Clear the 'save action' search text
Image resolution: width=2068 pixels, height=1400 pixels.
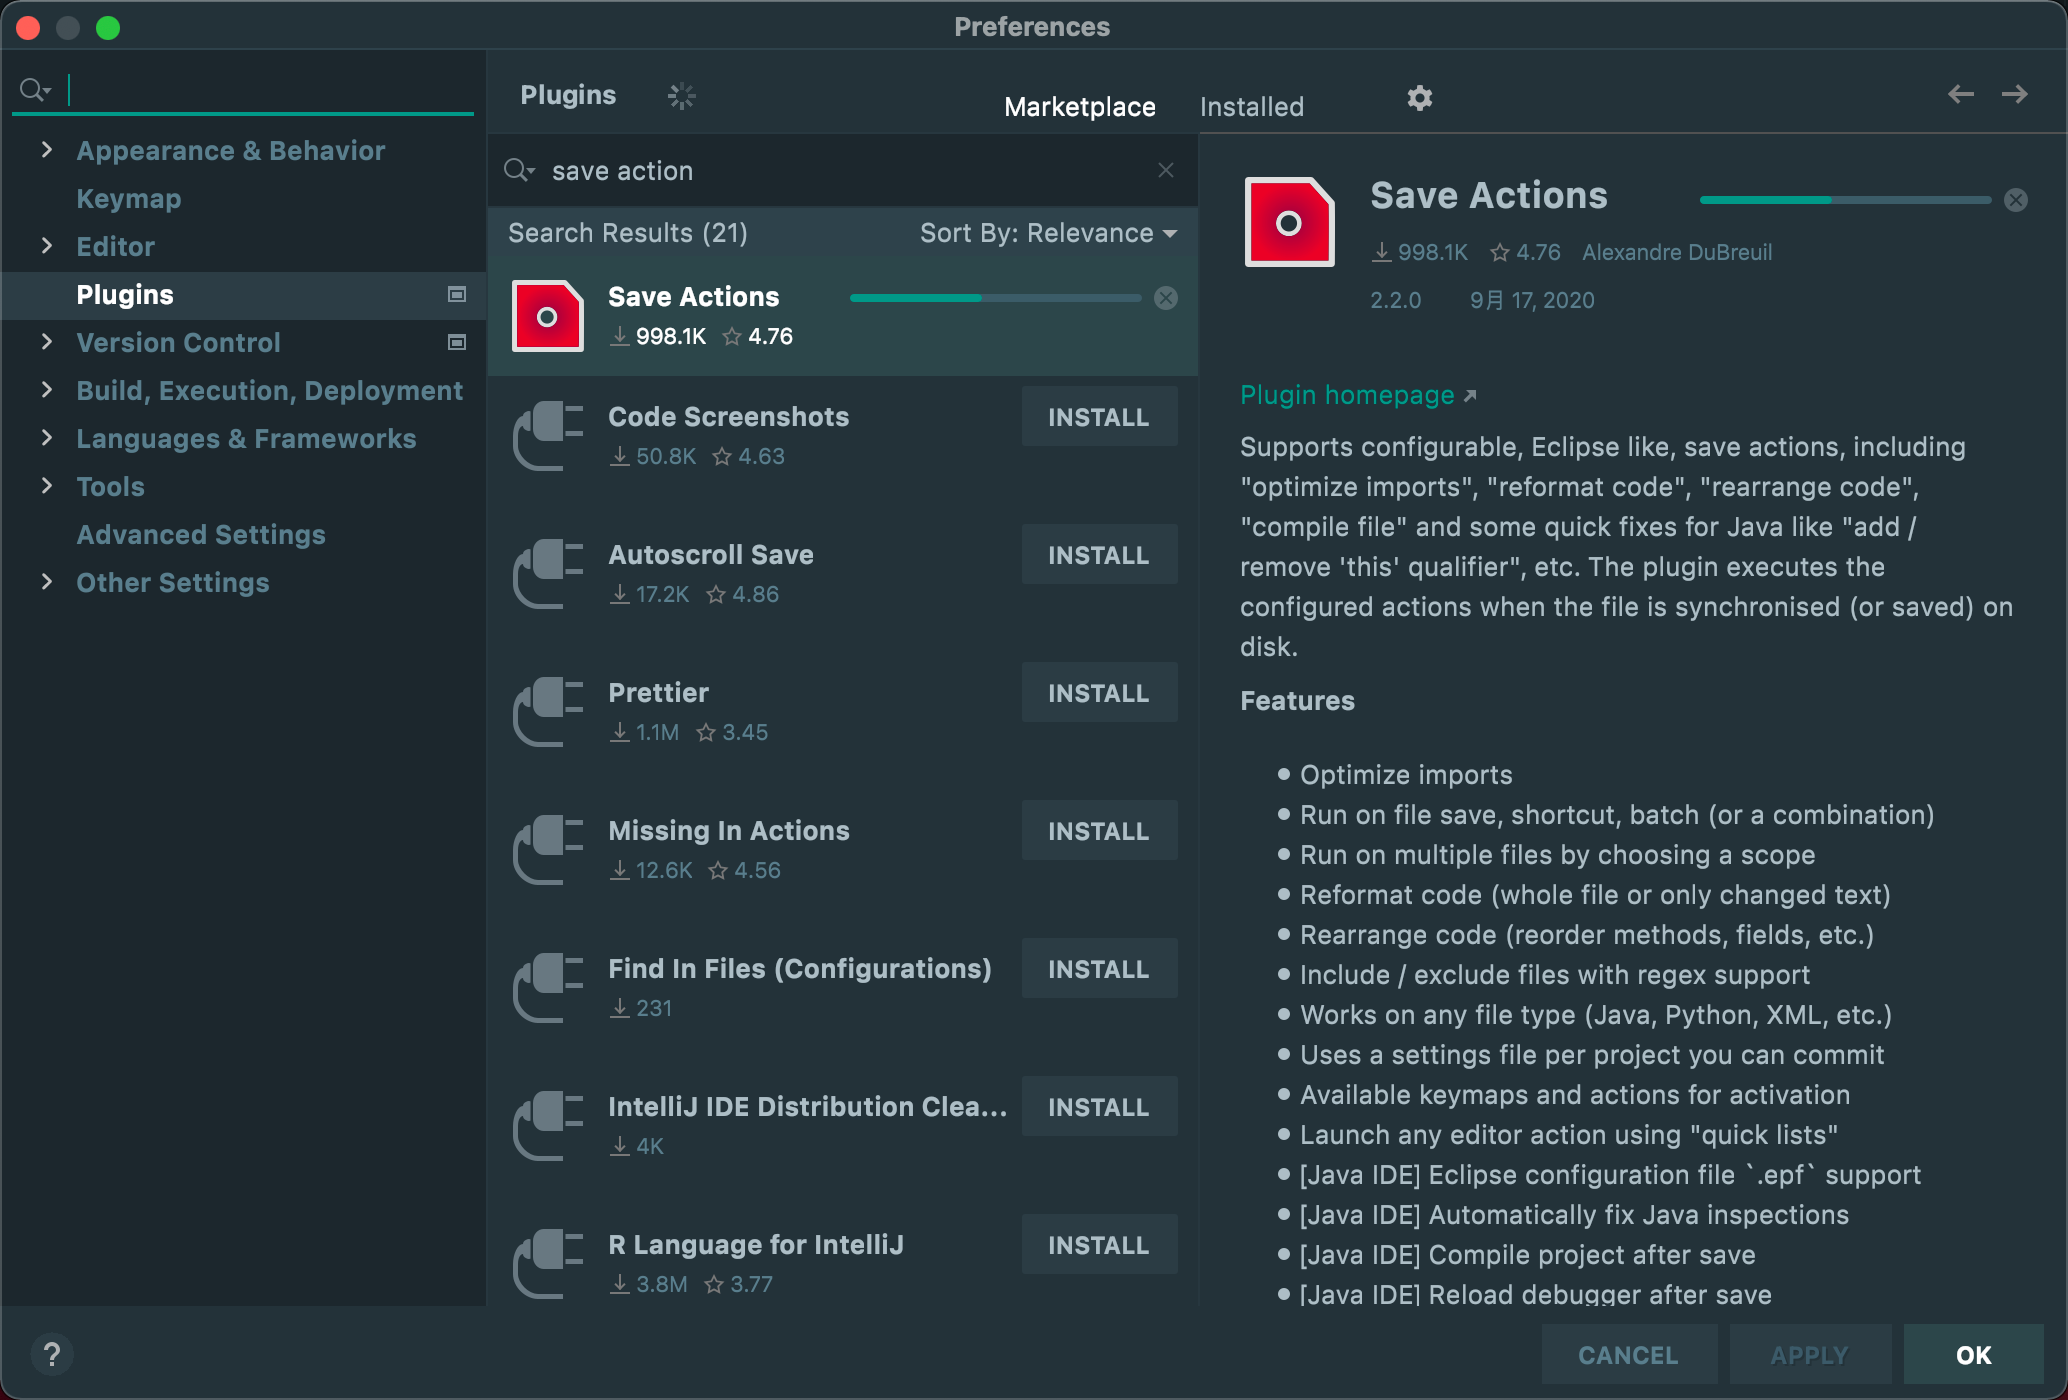(1166, 170)
